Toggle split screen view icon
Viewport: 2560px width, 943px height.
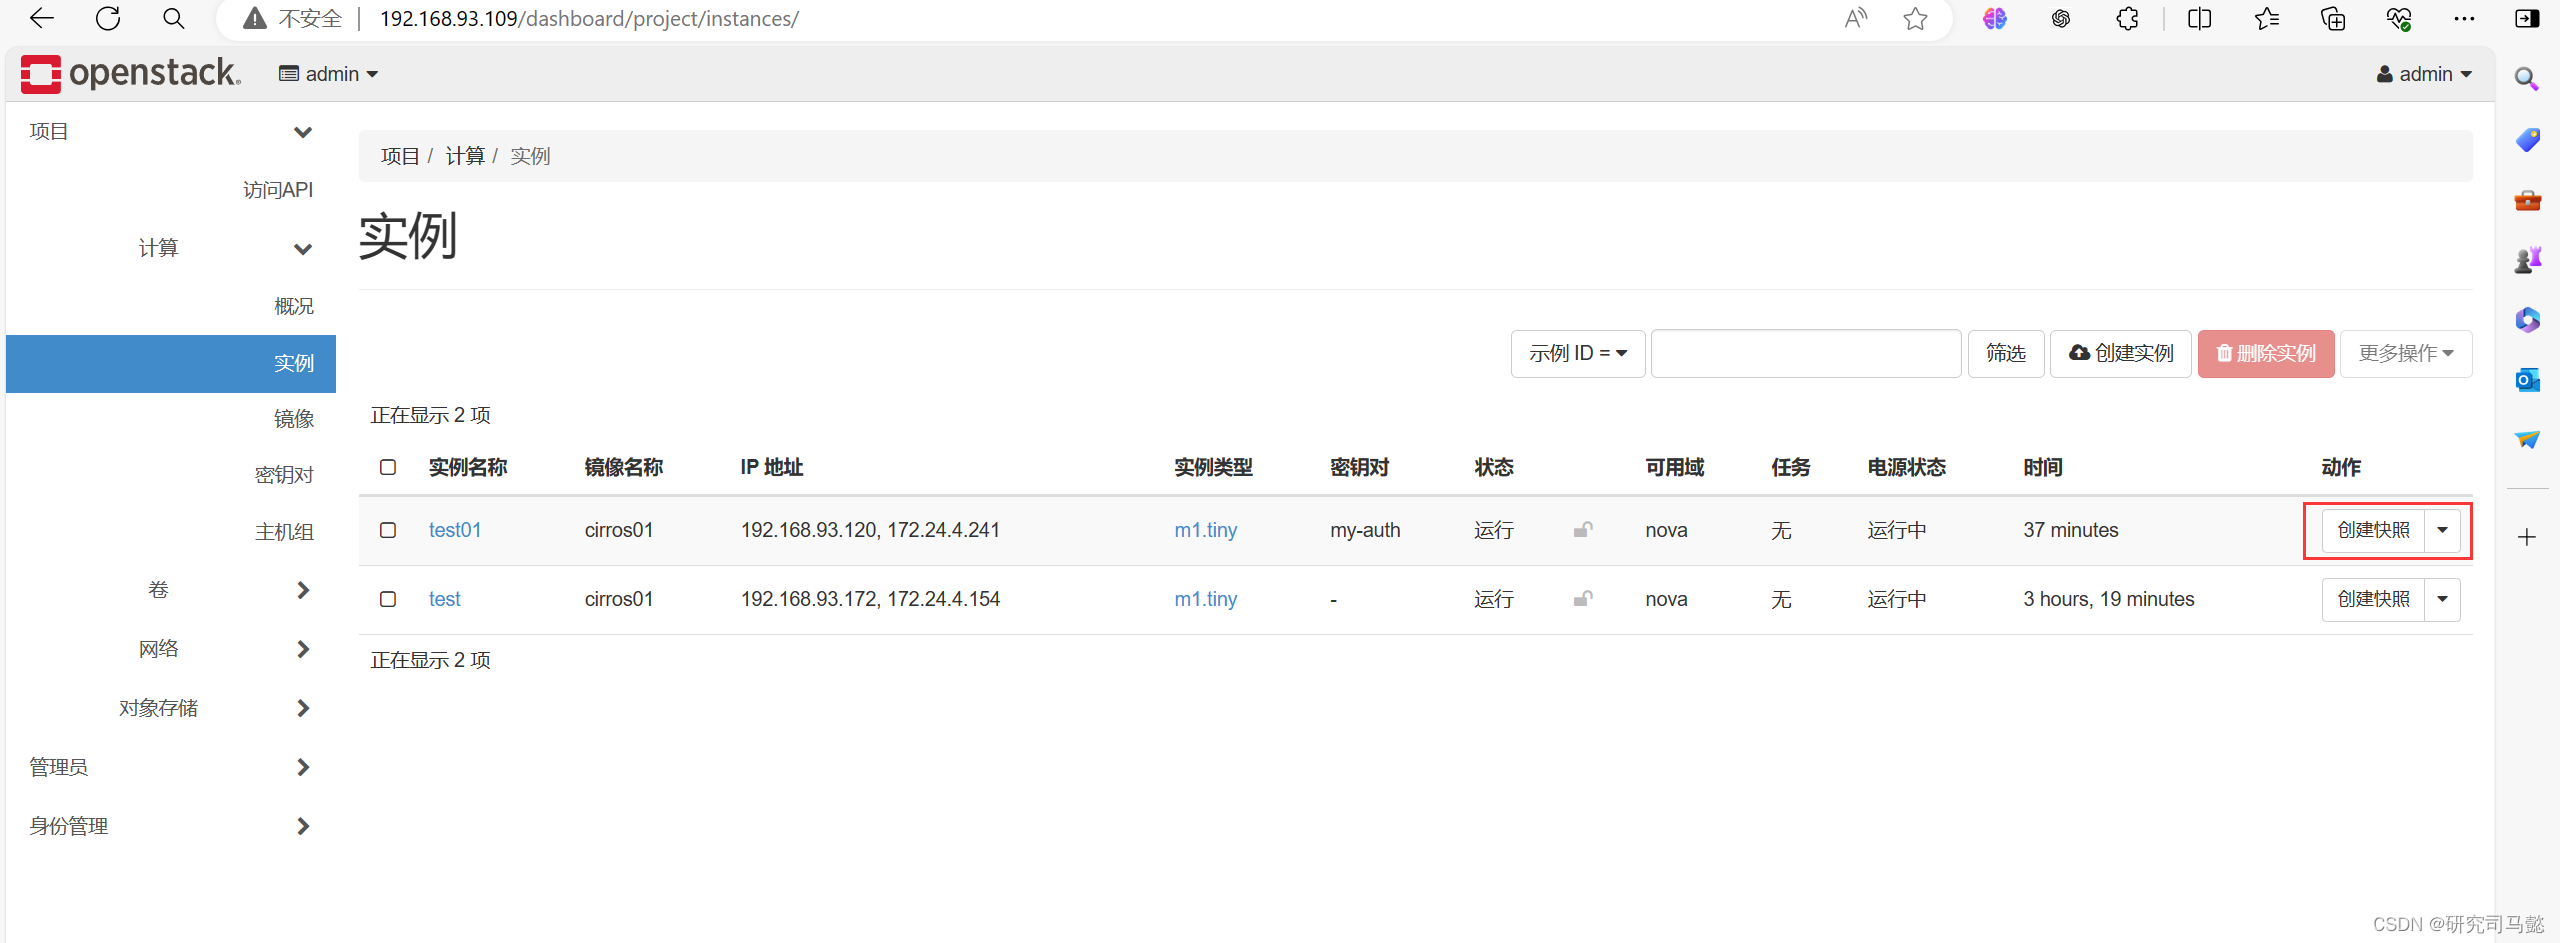point(2199,18)
